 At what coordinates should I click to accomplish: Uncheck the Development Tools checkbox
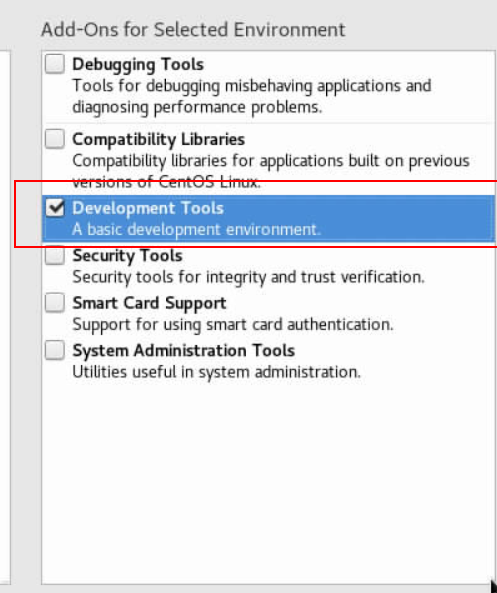point(55,208)
